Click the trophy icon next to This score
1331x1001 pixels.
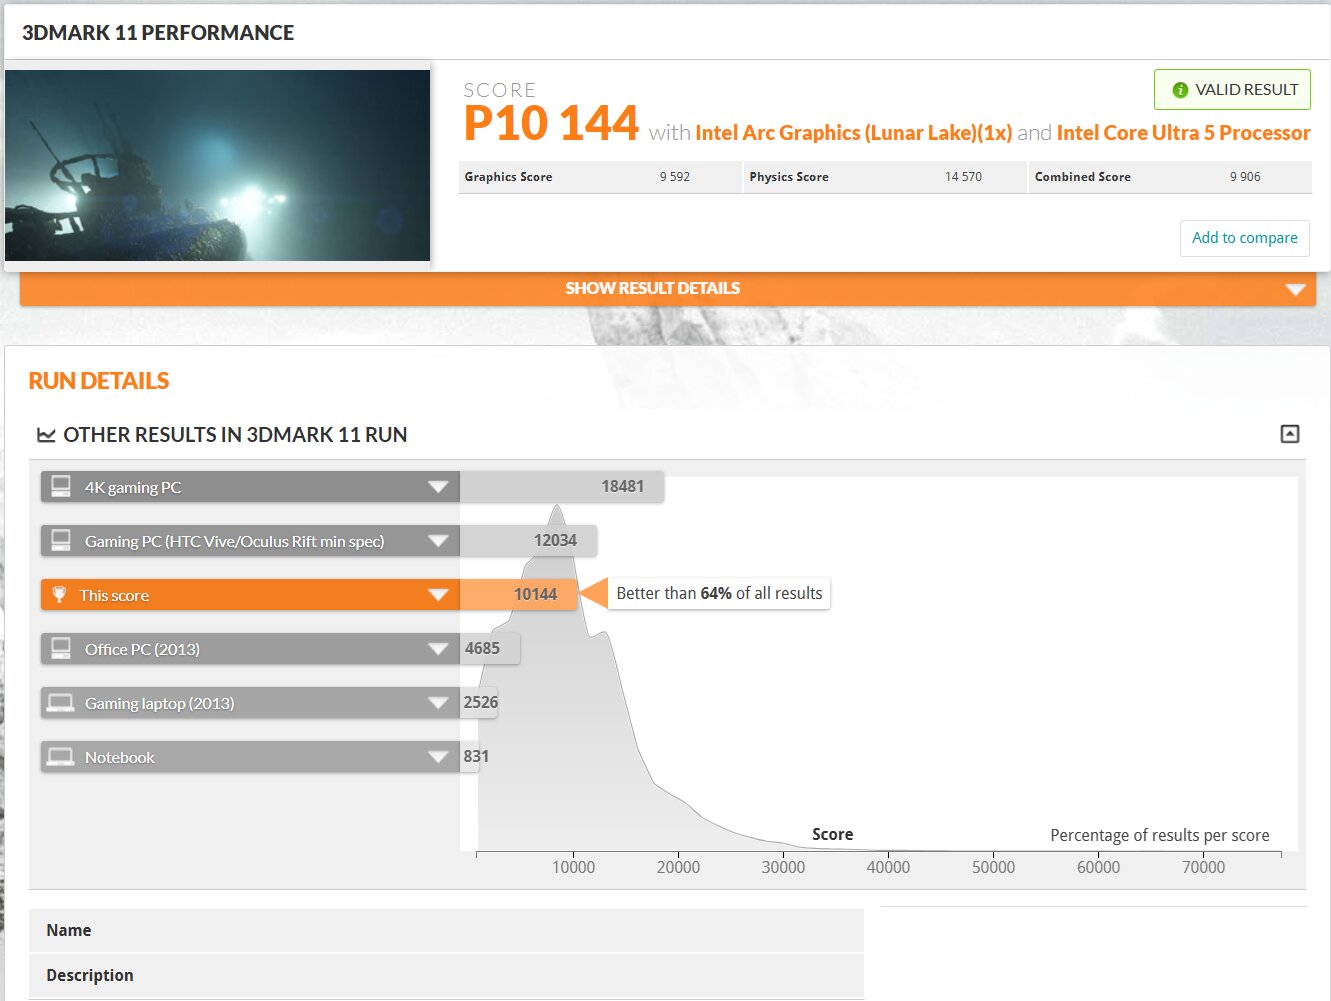point(59,595)
